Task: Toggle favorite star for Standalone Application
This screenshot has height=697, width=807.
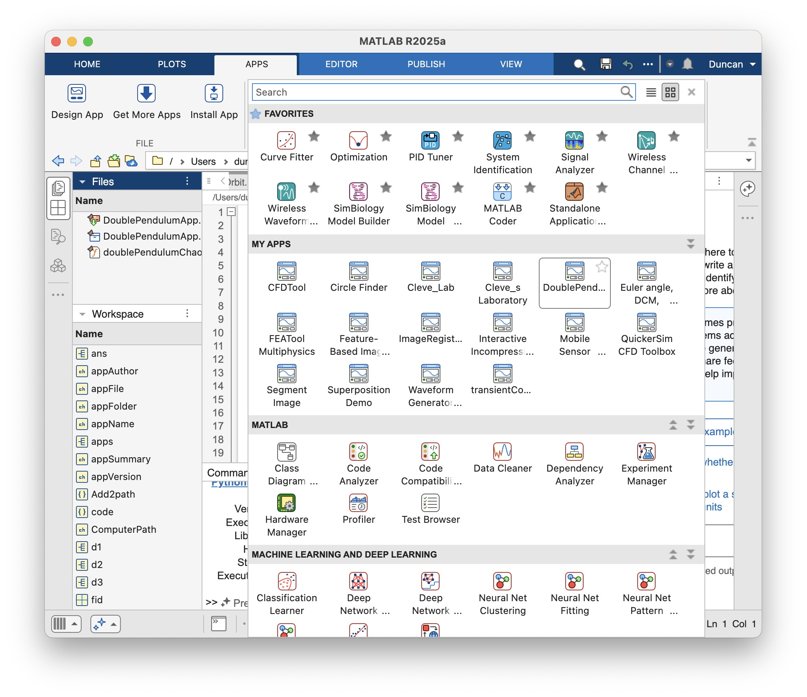Action: click(602, 187)
